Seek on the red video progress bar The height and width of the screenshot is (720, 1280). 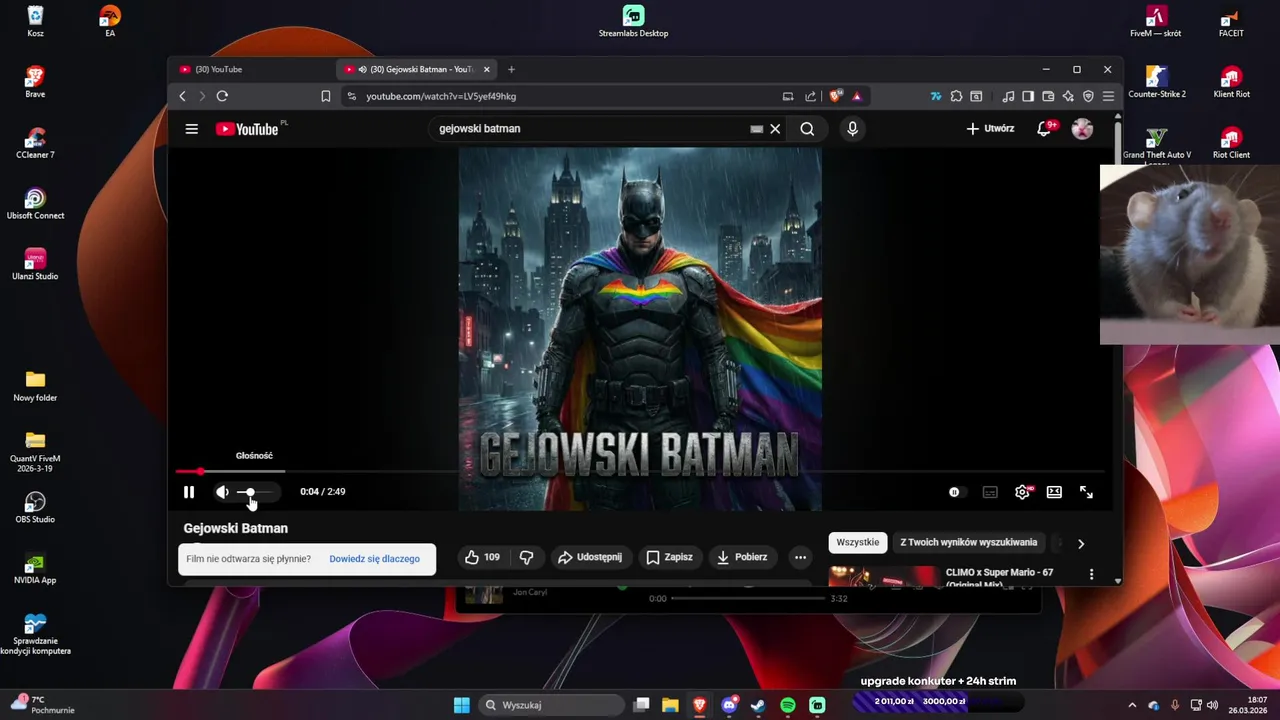pos(640,471)
